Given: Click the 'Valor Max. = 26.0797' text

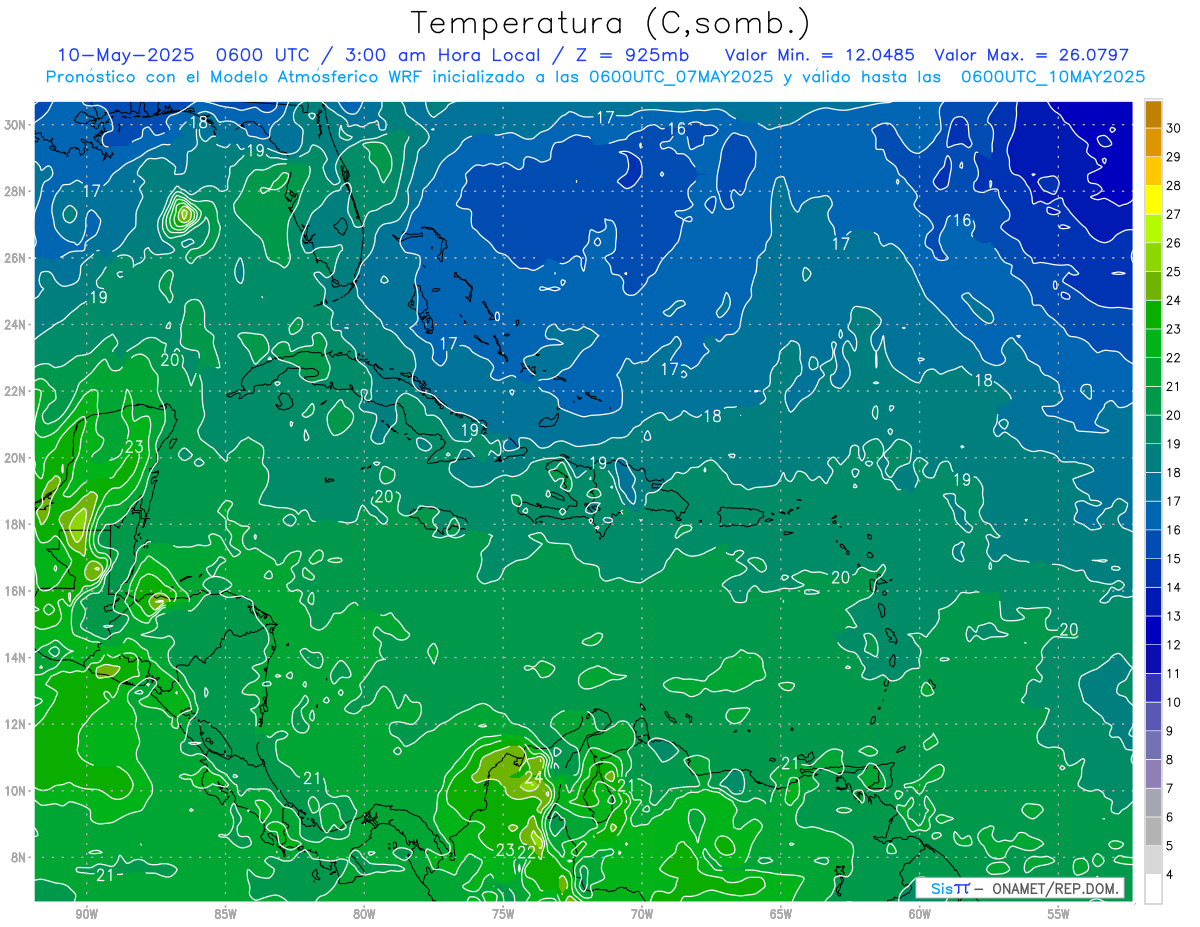Looking at the screenshot, I should (1031, 55).
